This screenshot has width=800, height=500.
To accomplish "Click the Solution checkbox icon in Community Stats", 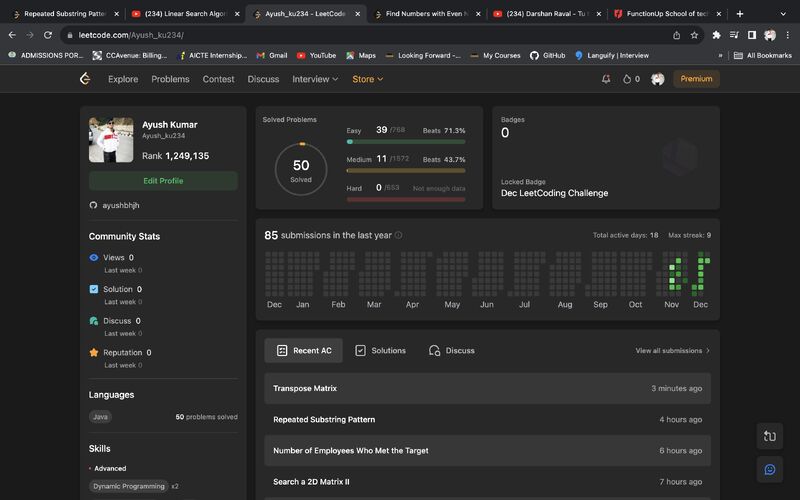I will 94,289.
